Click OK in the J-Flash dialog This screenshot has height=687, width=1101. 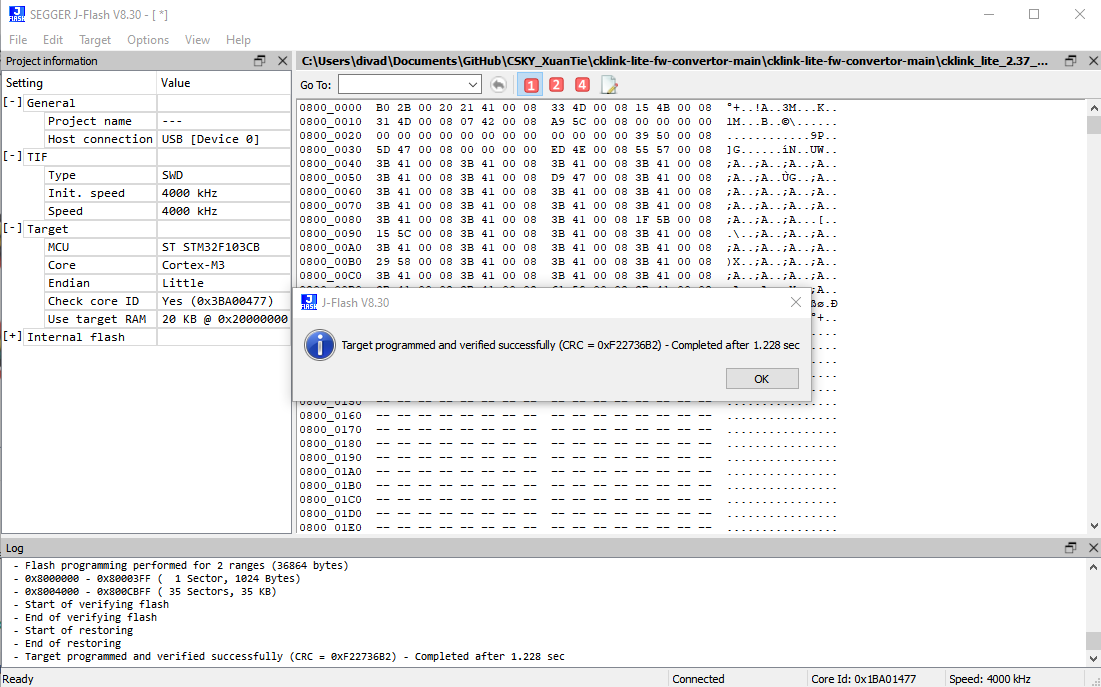762,379
